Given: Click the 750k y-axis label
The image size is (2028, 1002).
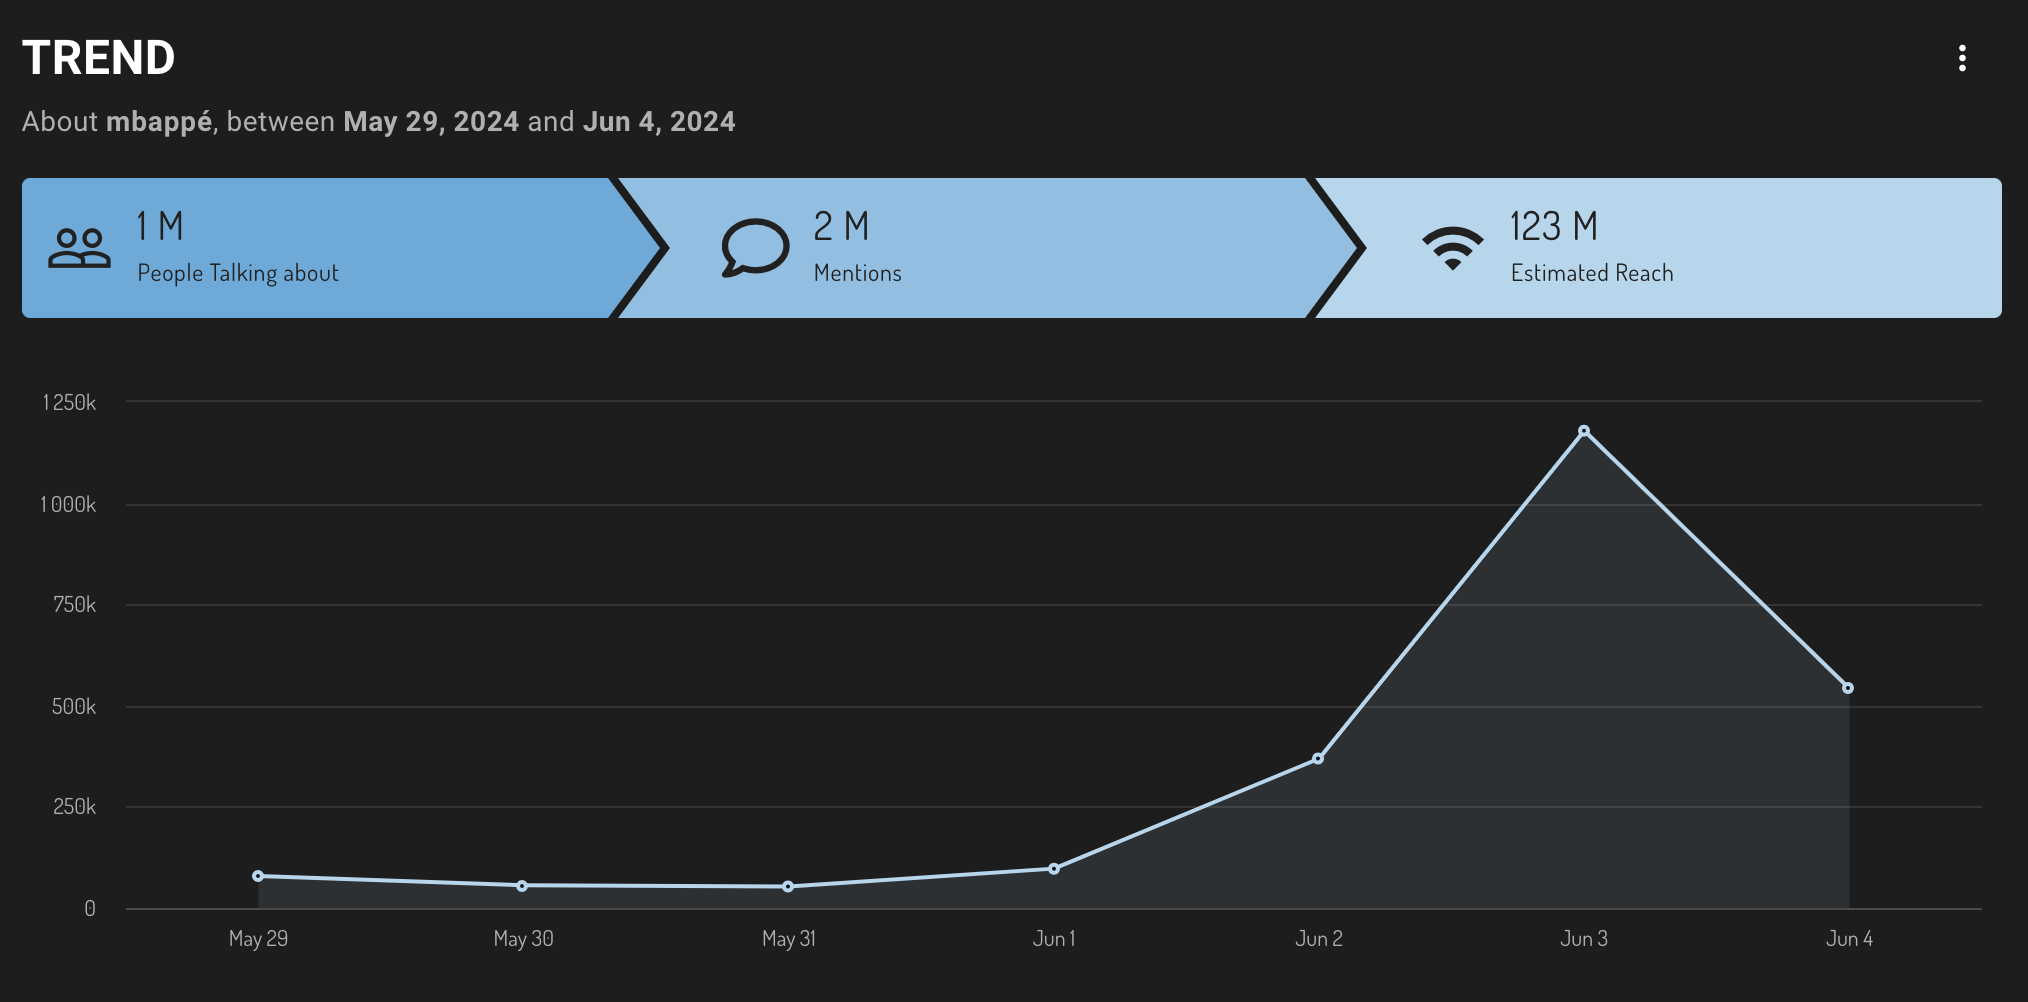Looking at the screenshot, I should pyautogui.click(x=75, y=604).
